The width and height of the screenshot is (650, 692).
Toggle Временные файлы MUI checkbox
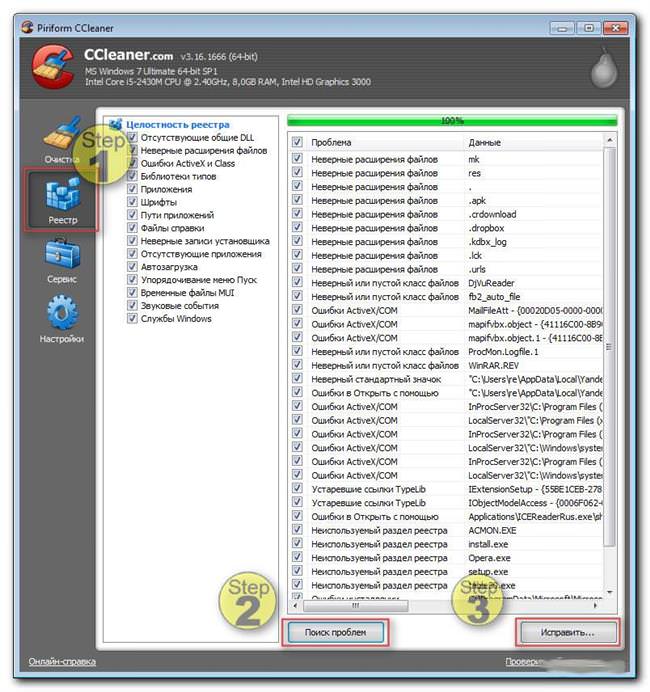pyautogui.click(x=132, y=292)
